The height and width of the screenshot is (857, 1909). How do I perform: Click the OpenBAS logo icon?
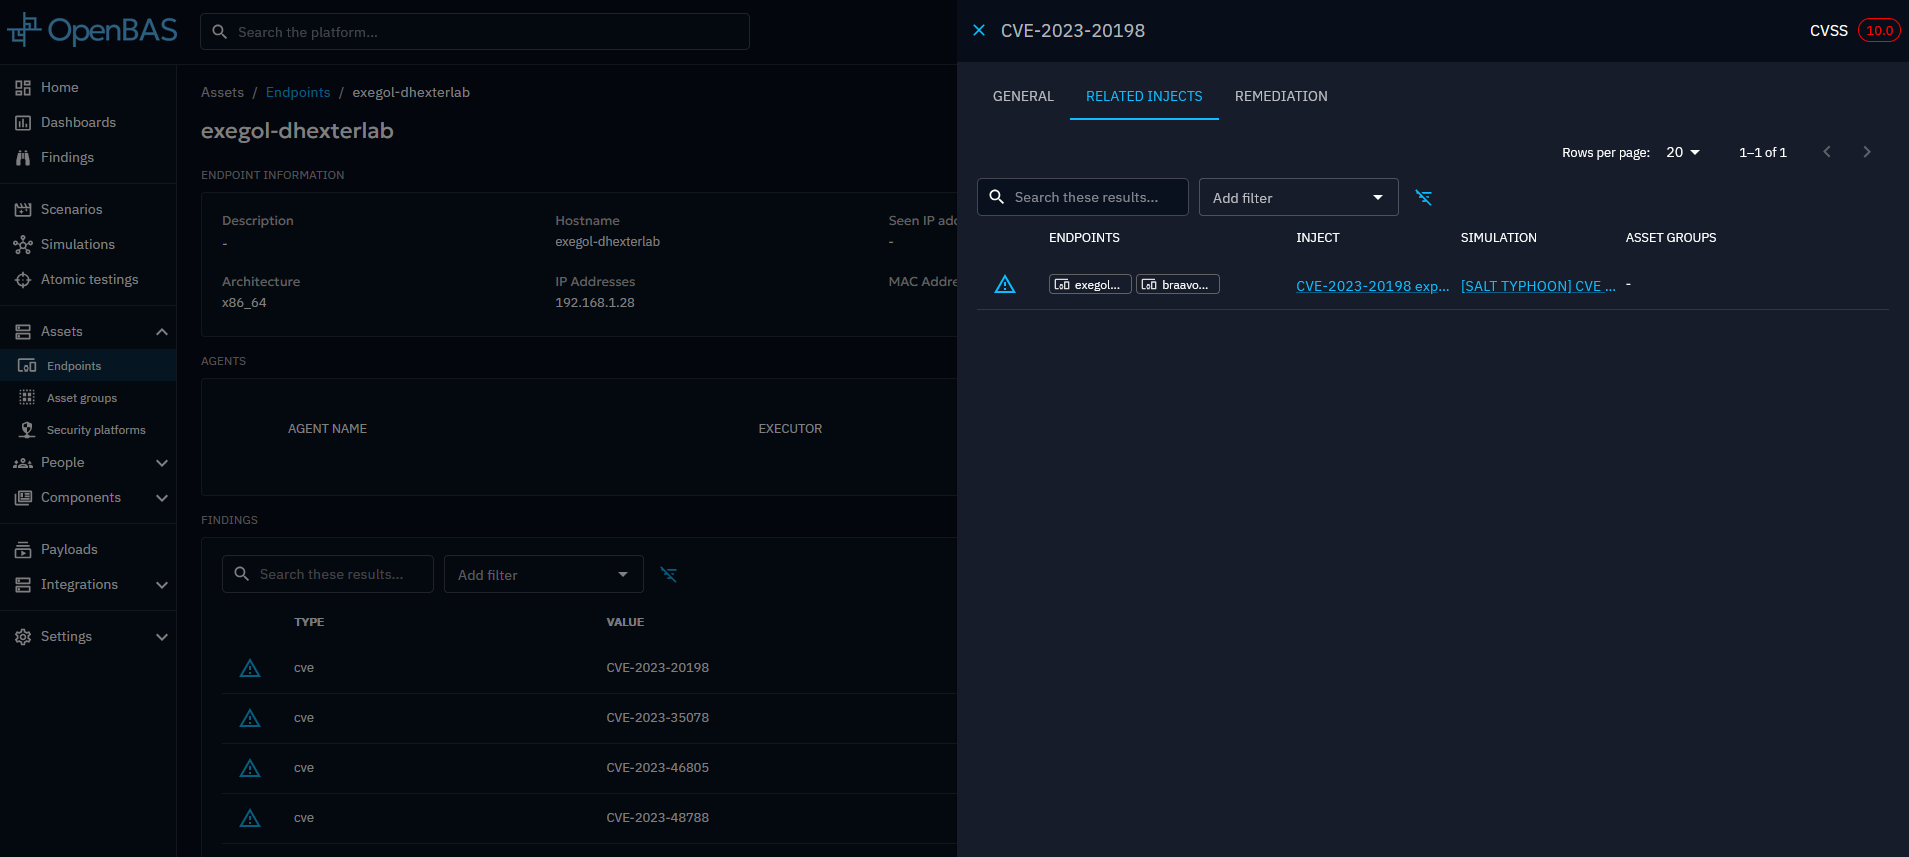pyautogui.click(x=24, y=31)
